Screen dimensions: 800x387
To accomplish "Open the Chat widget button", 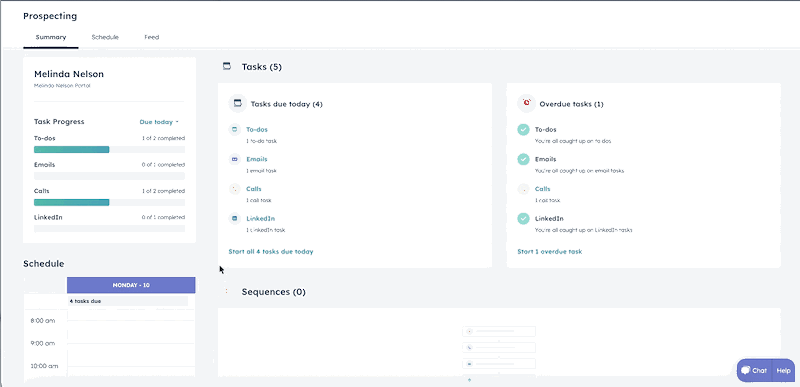I will tap(754, 371).
